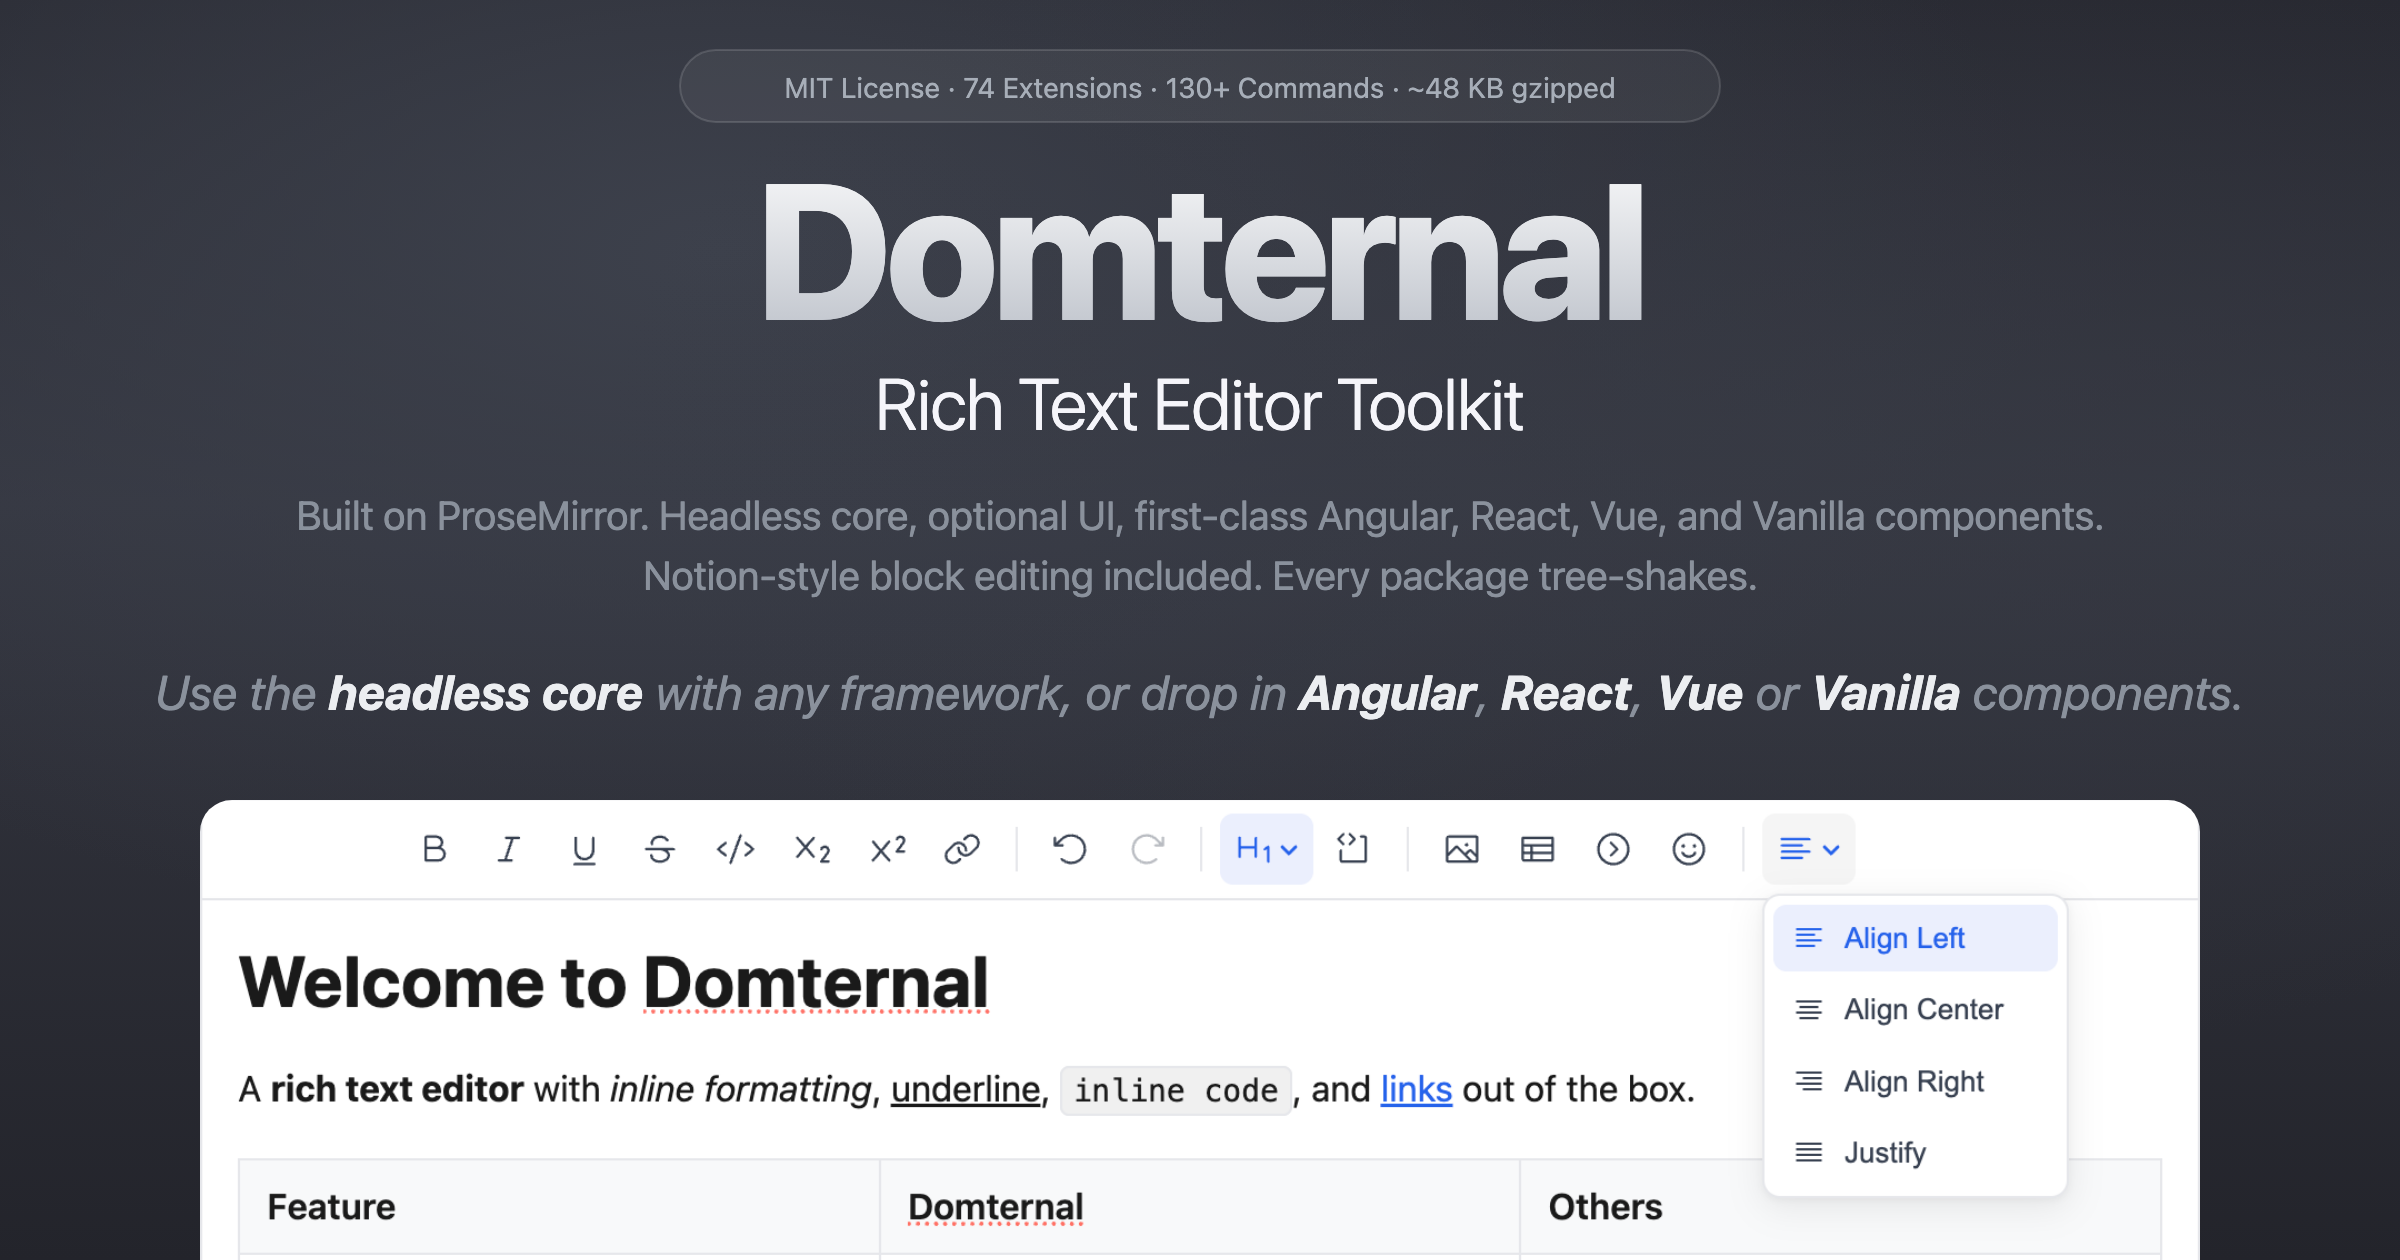The width and height of the screenshot is (2400, 1260).
Task: Choose Align Center from the menu
Action: [x=1915, y=1010]
